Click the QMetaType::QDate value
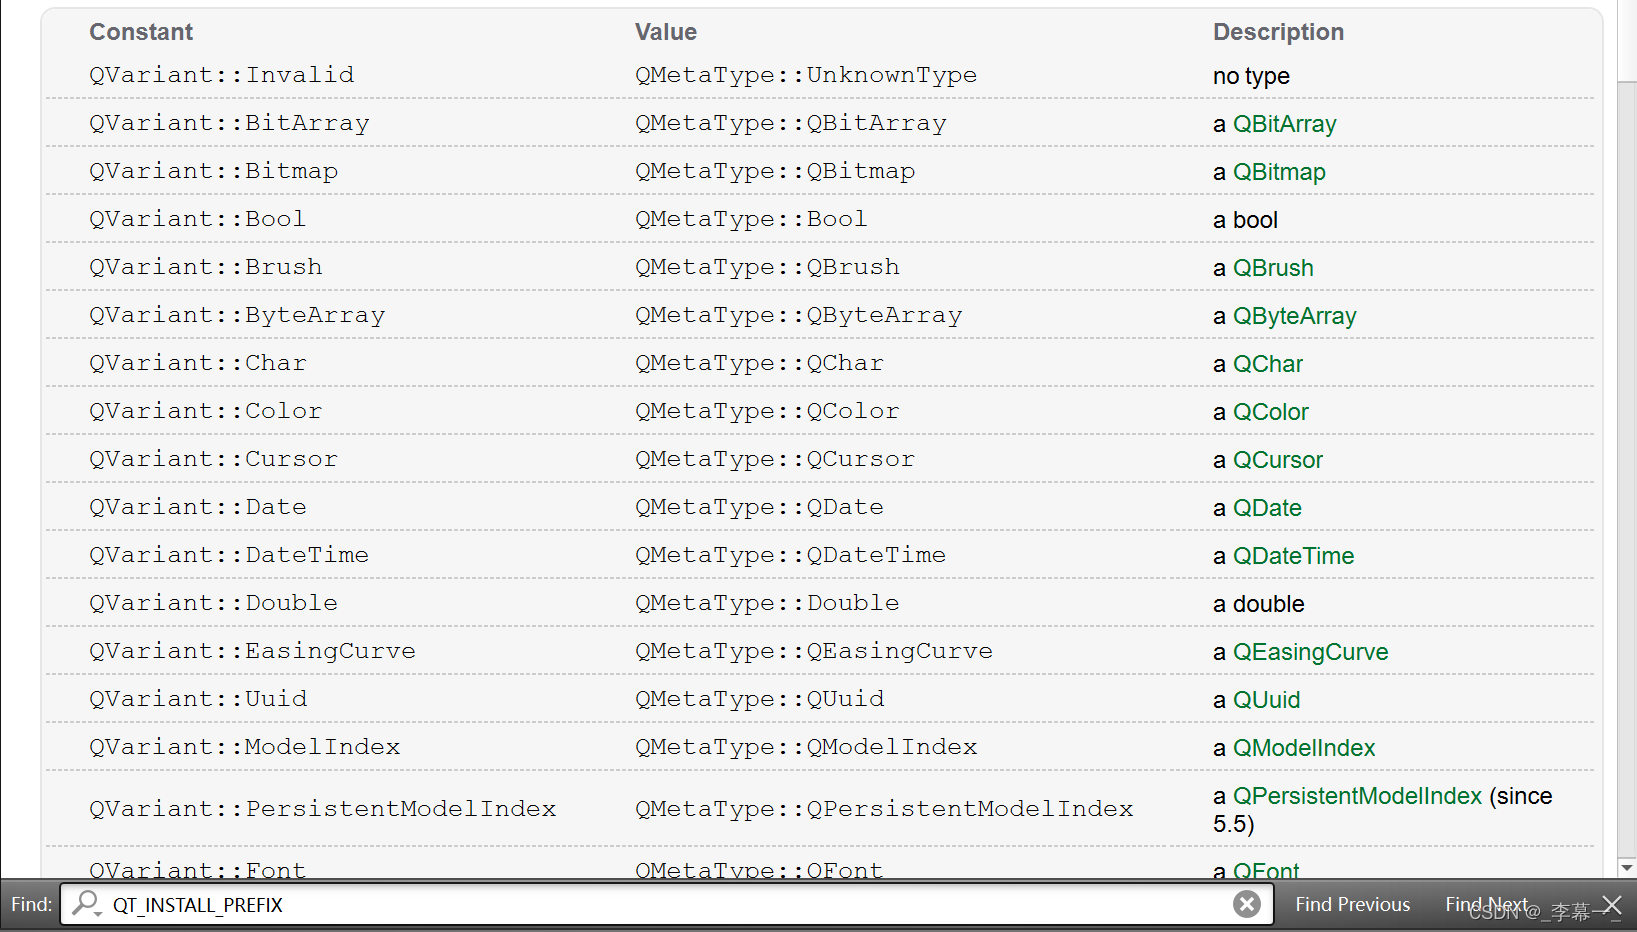1637x932 pixels. tap(759, 507)
